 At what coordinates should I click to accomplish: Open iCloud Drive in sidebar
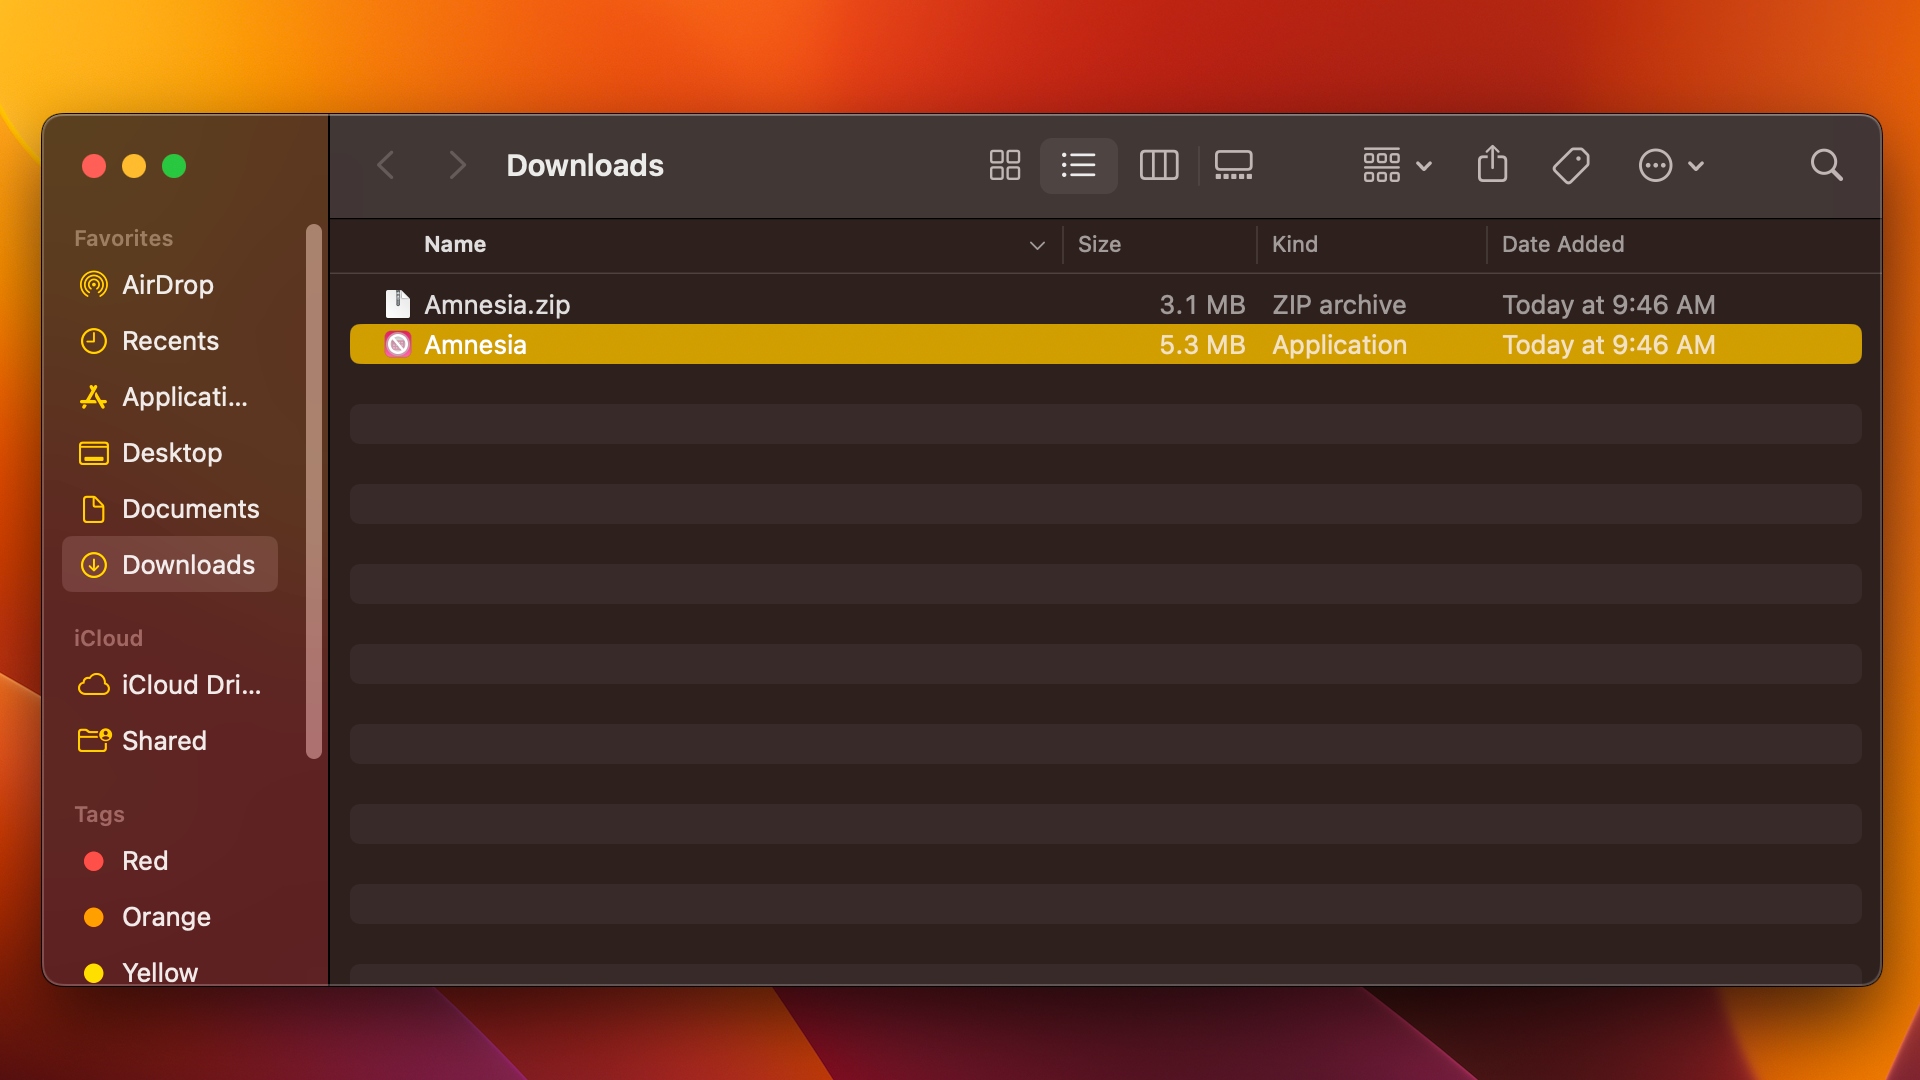click(x=170, y=685)
